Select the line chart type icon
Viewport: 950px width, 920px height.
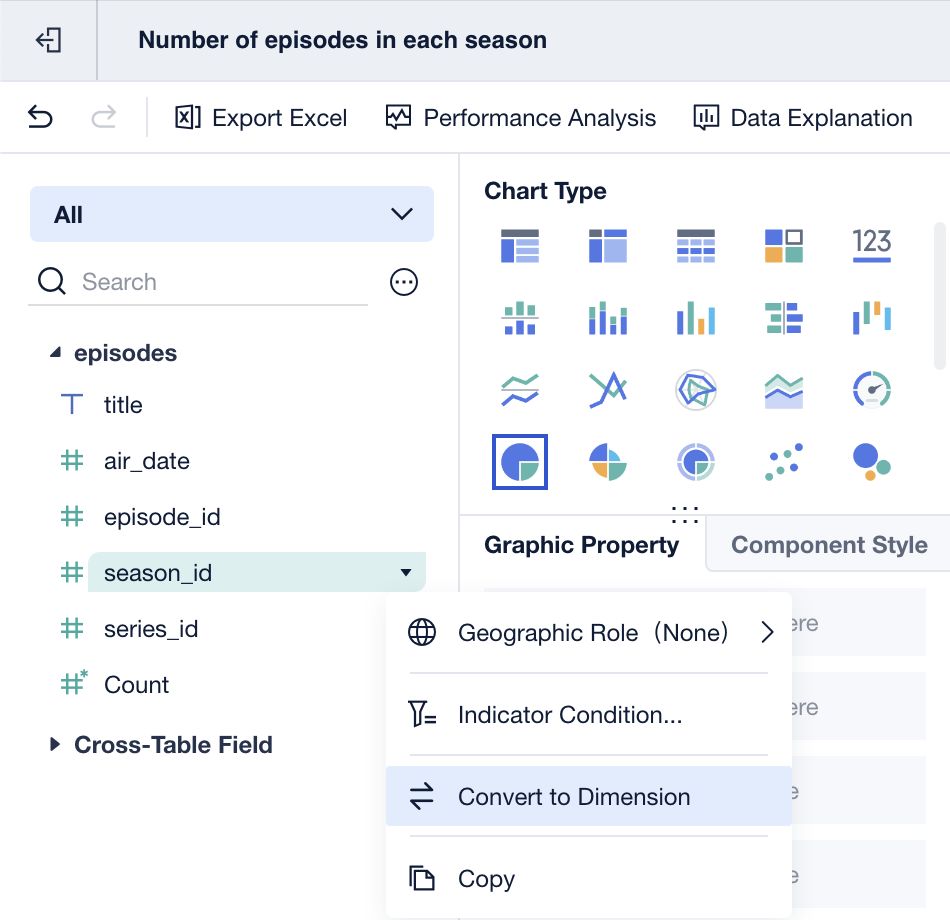520,390
